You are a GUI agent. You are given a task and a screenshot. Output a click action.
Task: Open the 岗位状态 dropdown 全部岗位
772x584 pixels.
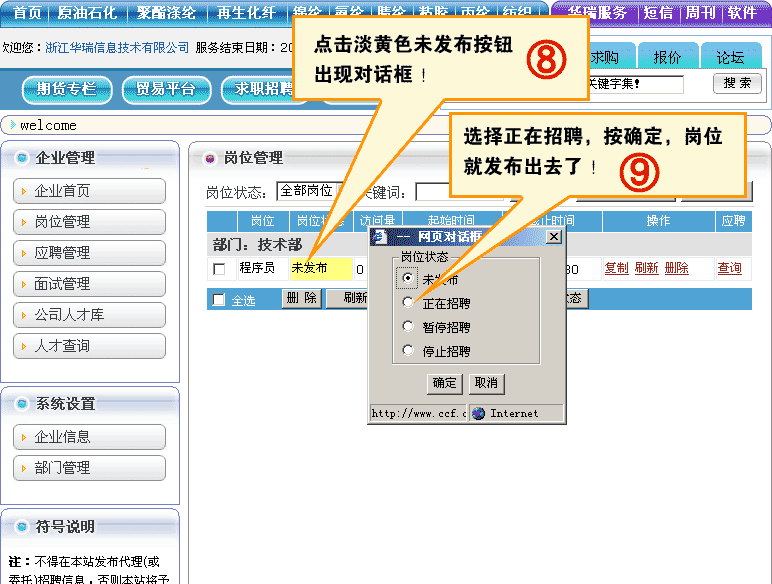point(307,191)
